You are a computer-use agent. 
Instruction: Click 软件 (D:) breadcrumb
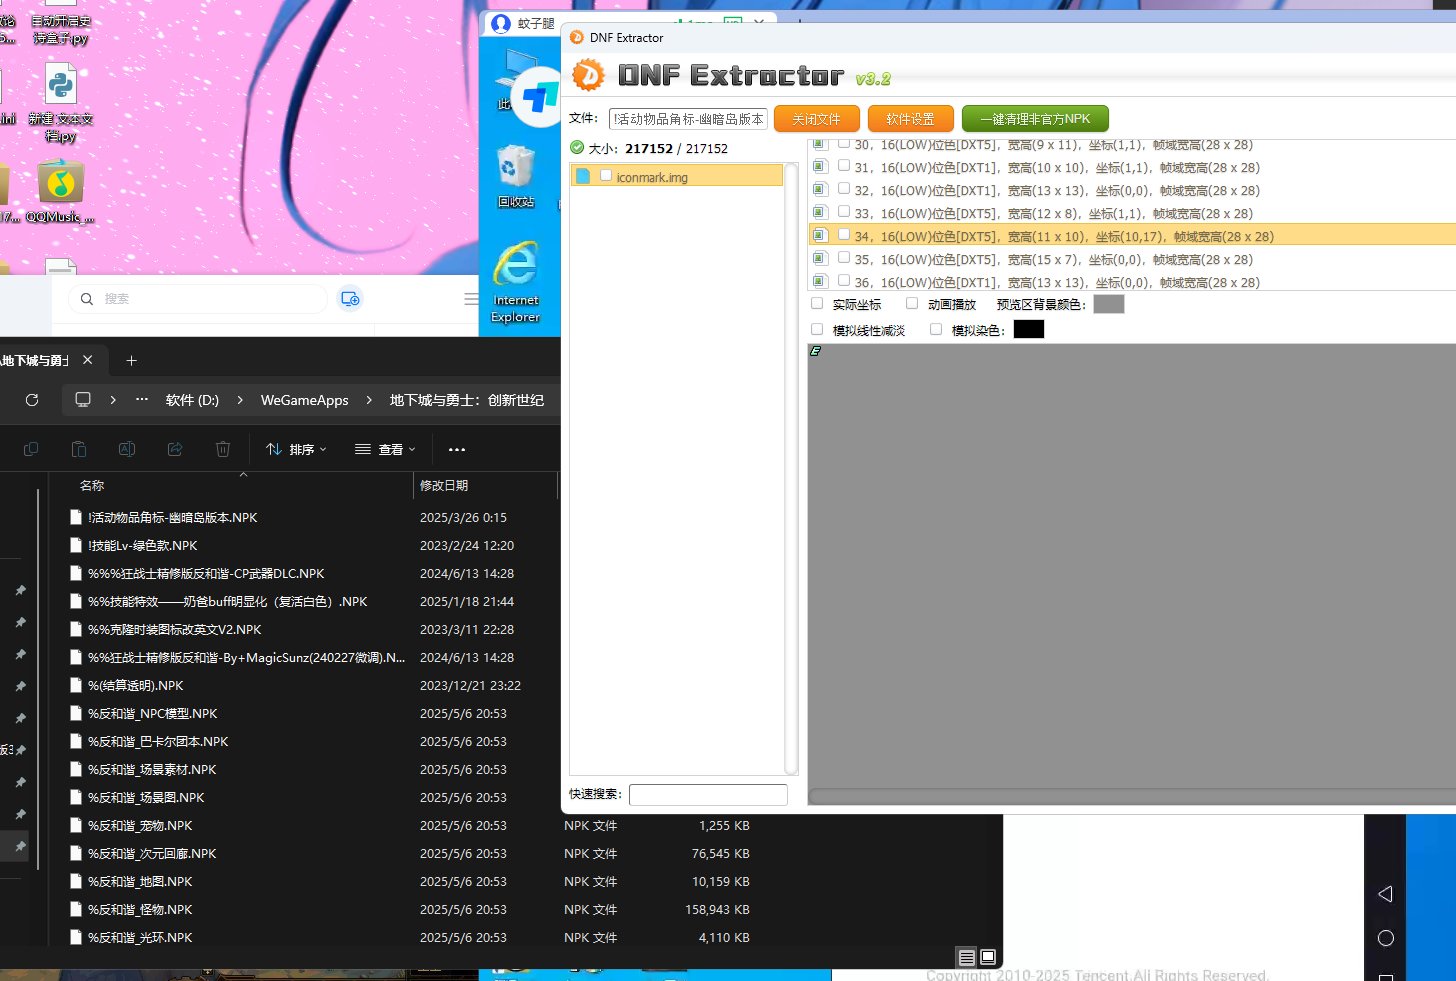[192, 400]
